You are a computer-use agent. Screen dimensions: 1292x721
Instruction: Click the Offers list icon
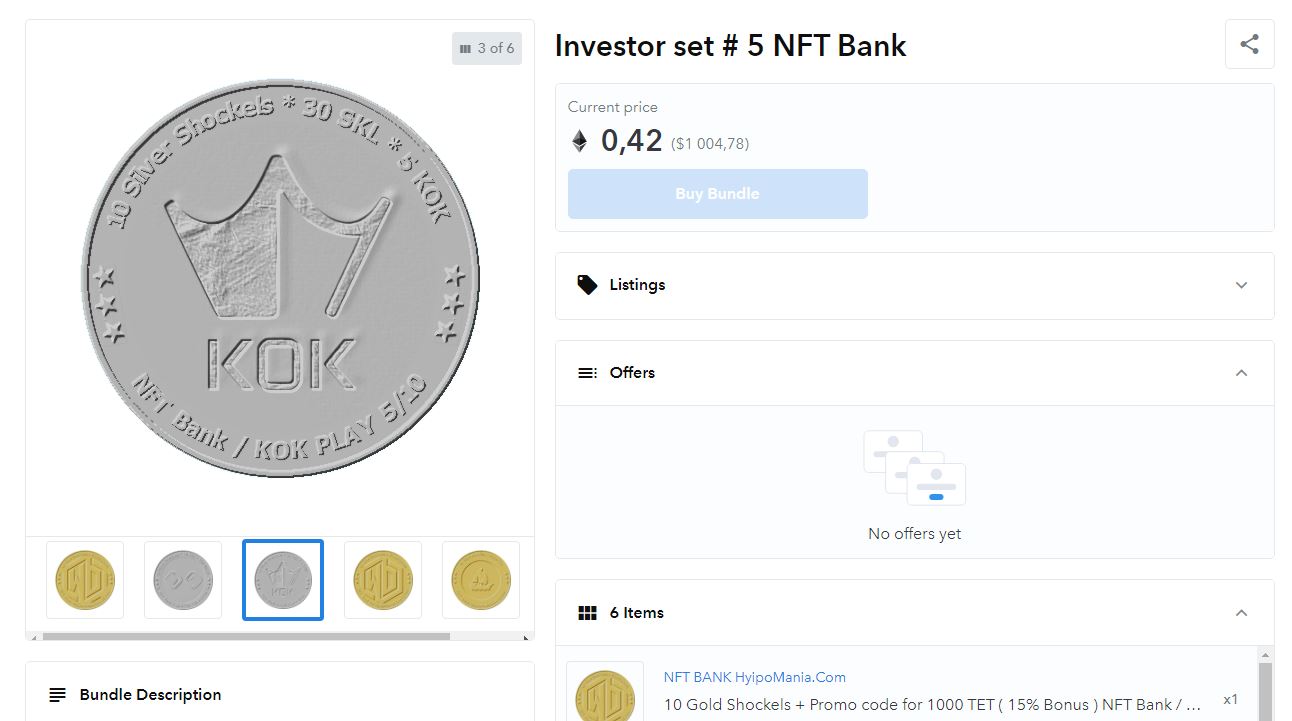point(587,373)
